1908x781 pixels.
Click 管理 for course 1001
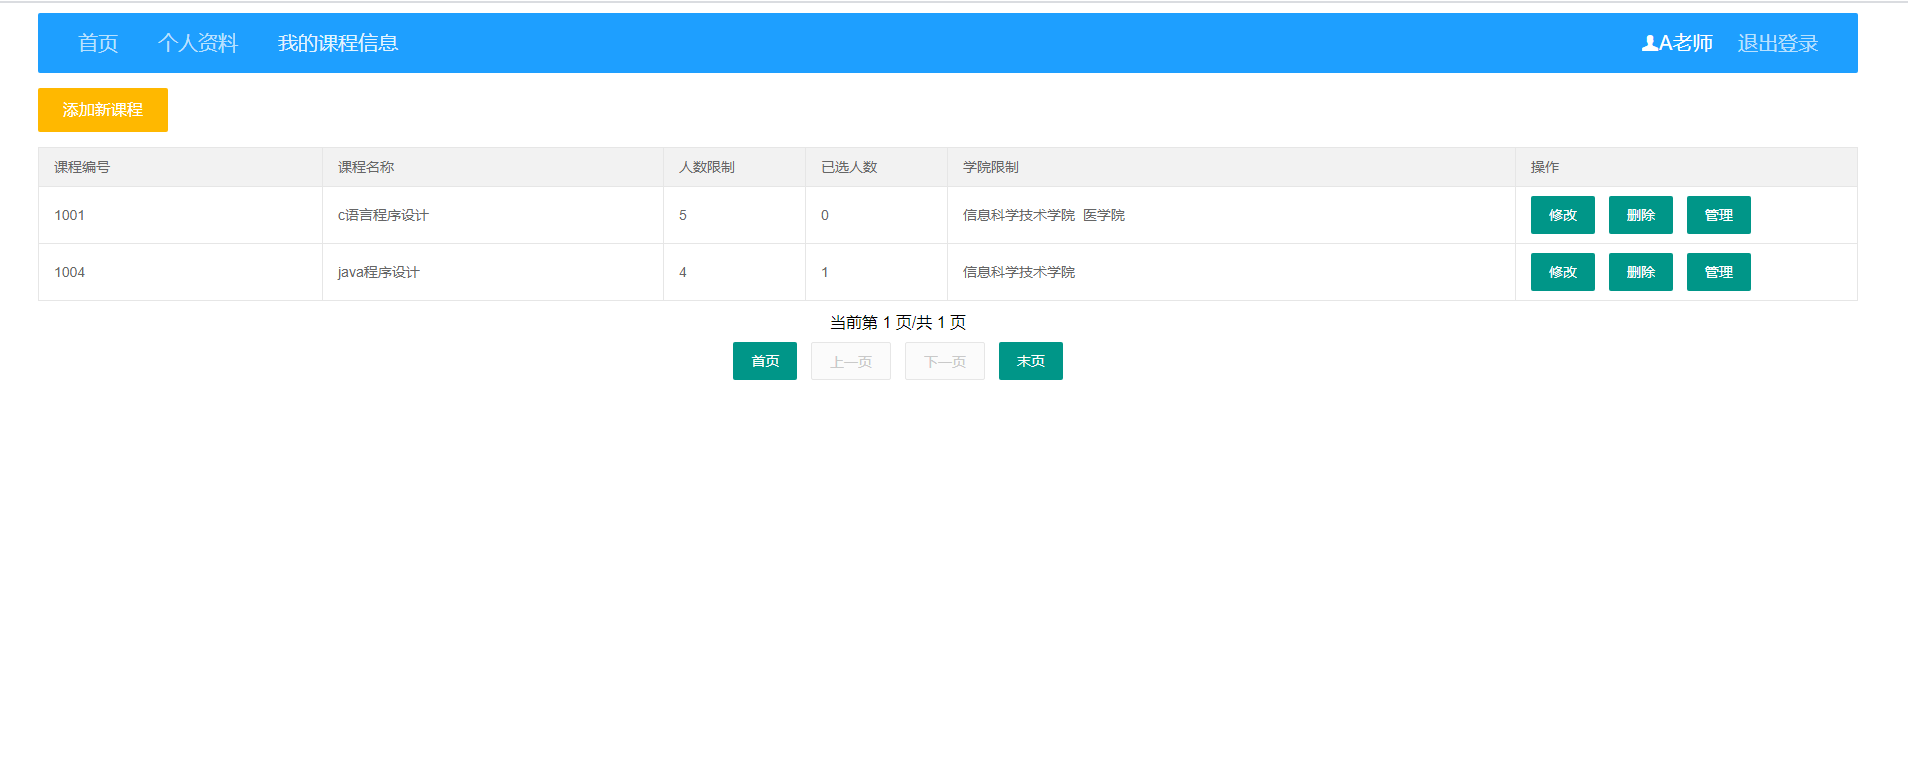click(1719, 215)
